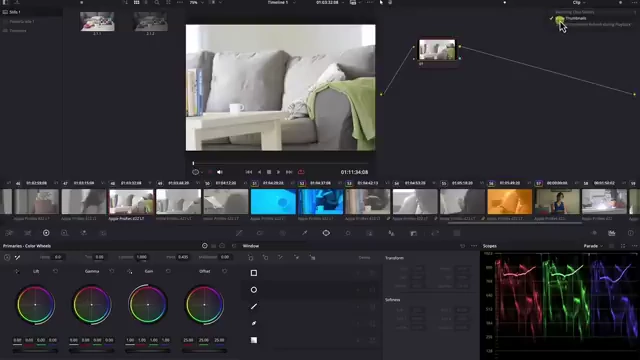Select Stills 1 album
Screen dimensions: 640x360
(15, 12)
